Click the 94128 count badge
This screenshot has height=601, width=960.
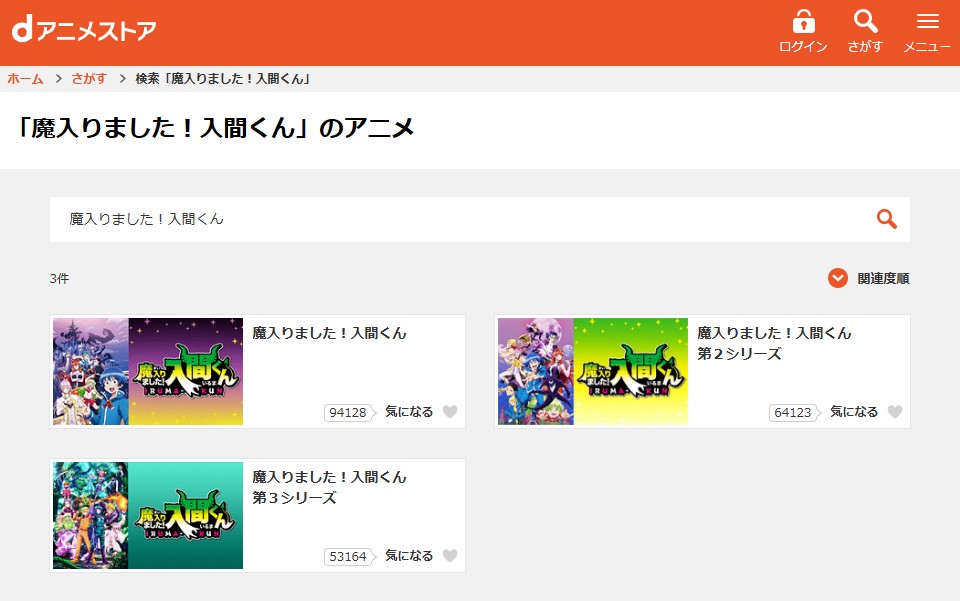[x=349, y=411]
